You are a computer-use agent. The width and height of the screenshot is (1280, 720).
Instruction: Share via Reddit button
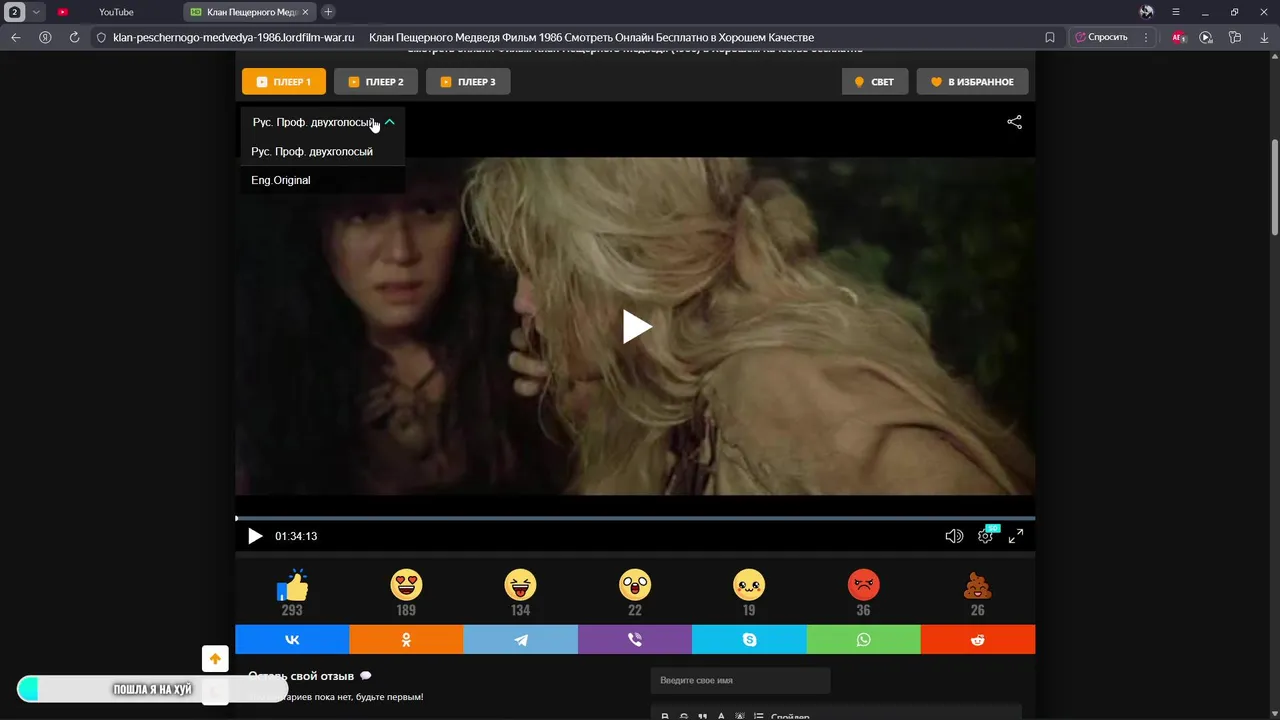click(978, 640)
